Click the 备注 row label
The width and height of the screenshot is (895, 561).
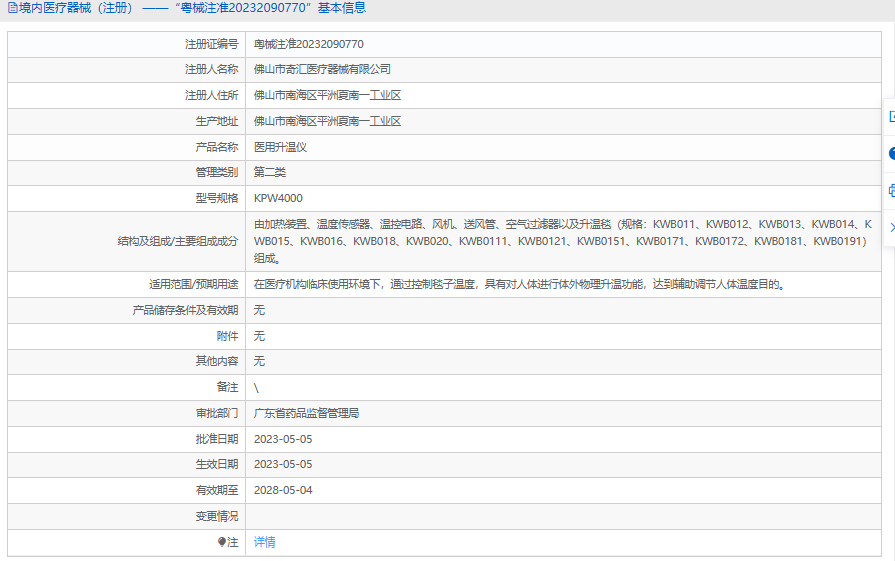click(x=227, y=388)
